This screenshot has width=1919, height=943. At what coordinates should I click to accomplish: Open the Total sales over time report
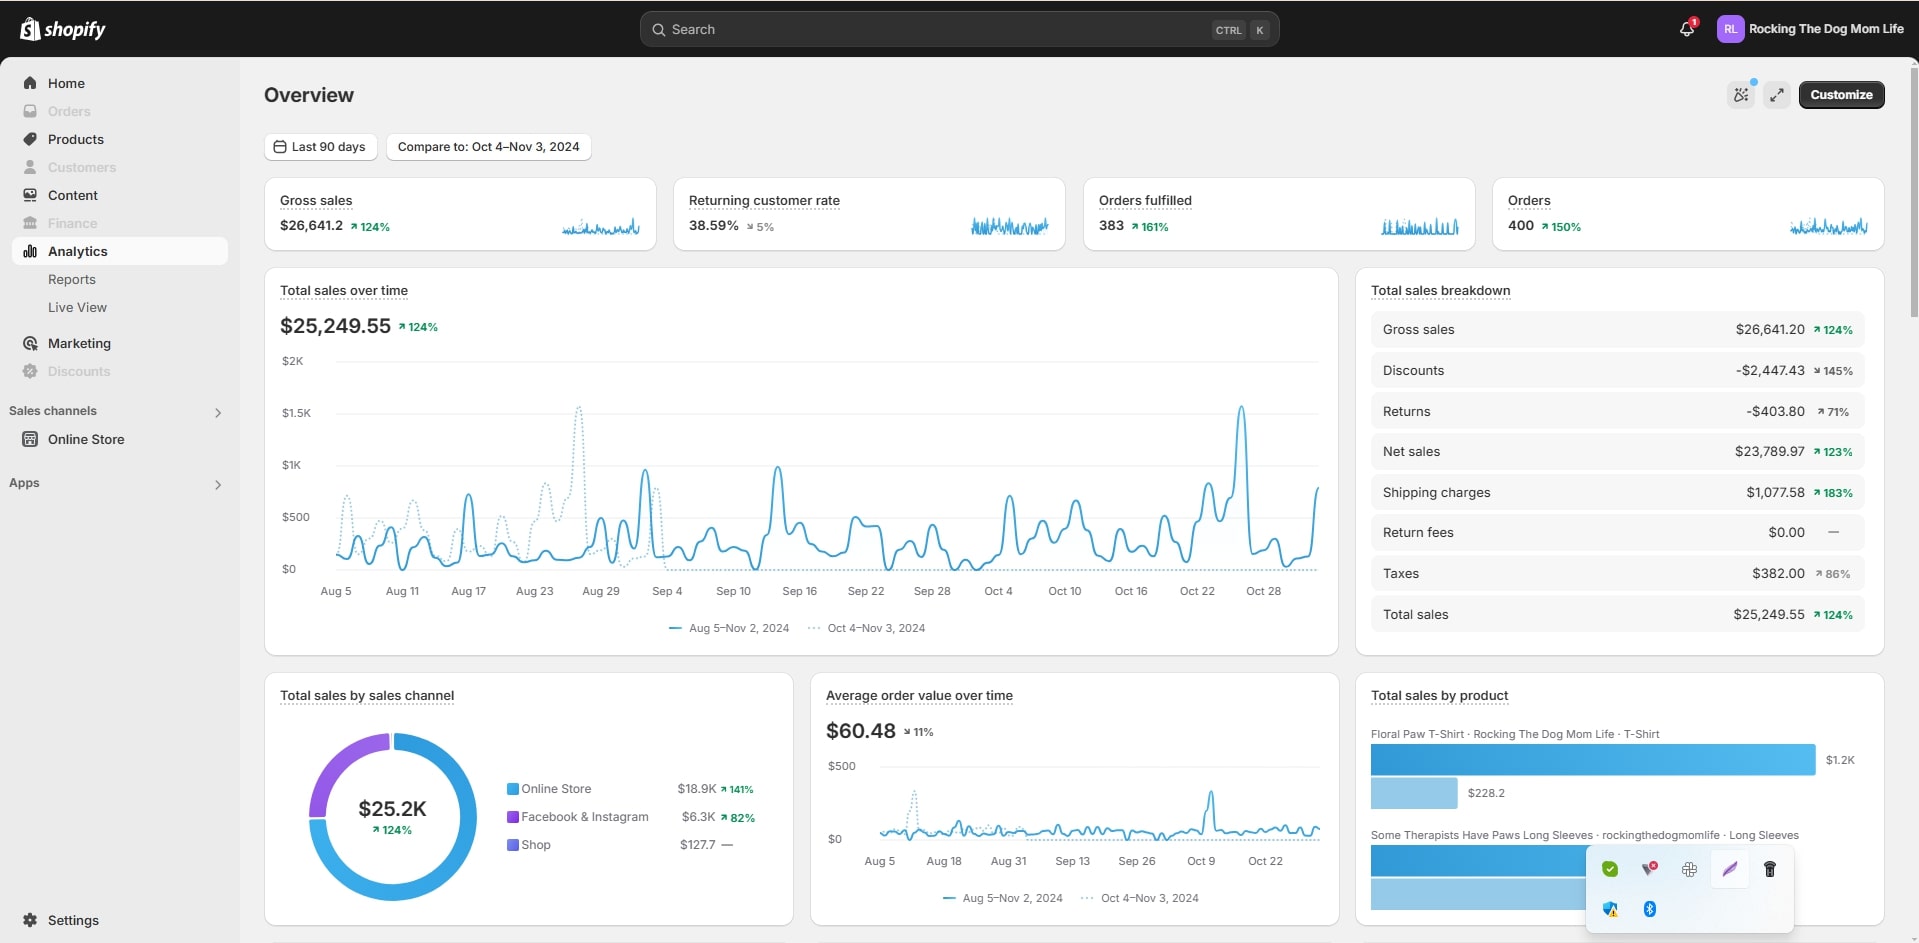344,291
